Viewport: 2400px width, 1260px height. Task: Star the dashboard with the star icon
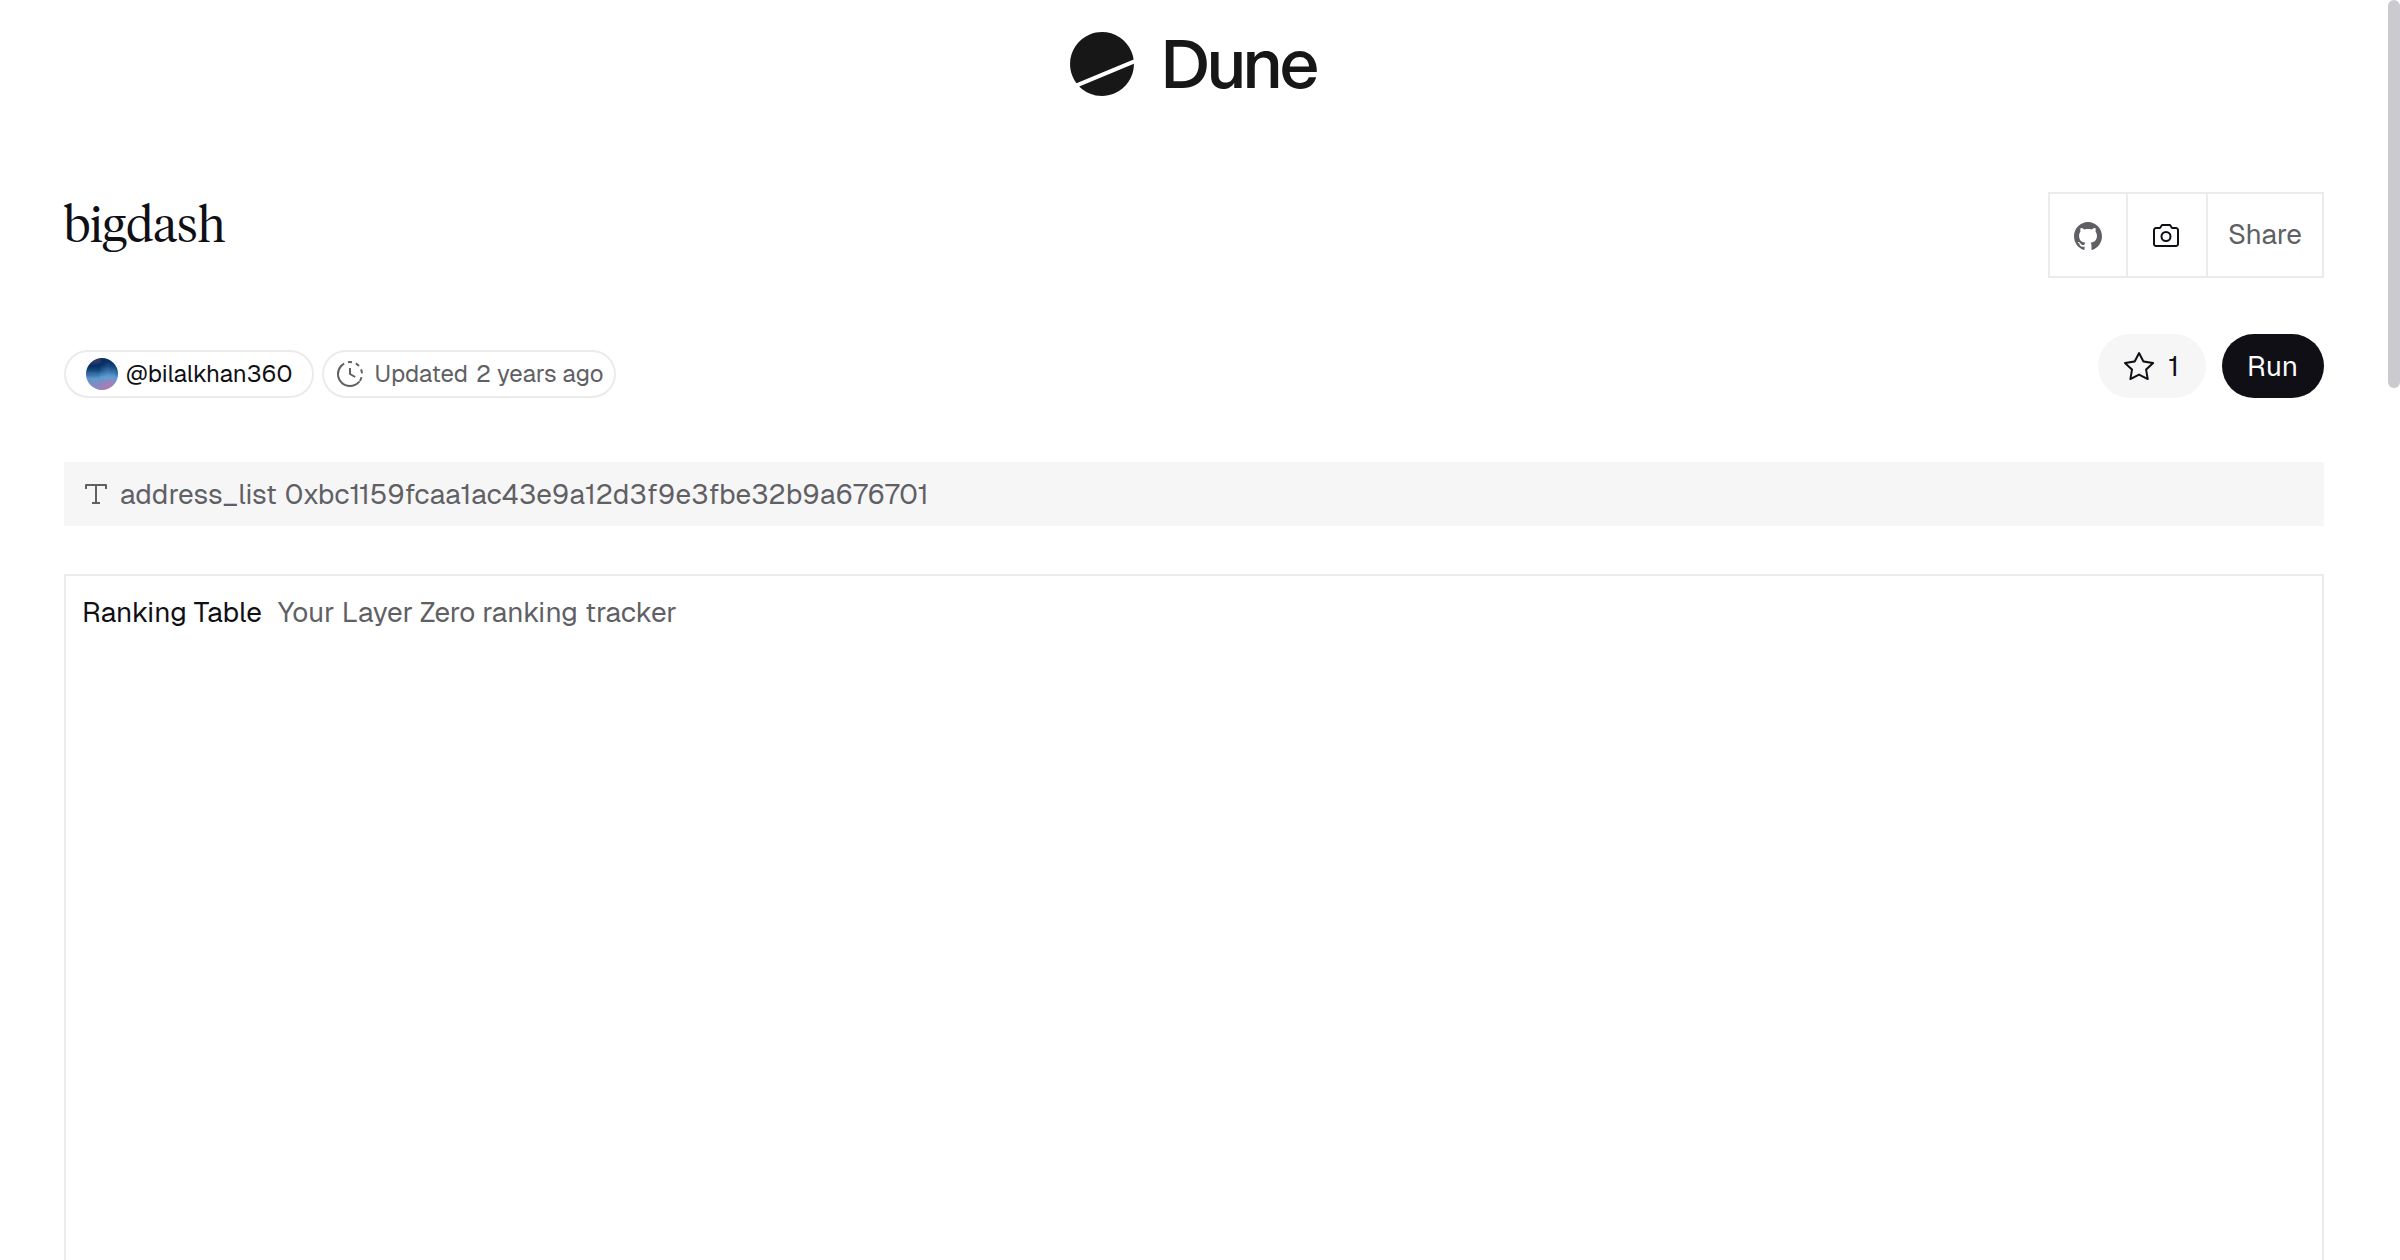pos(2138,367)
